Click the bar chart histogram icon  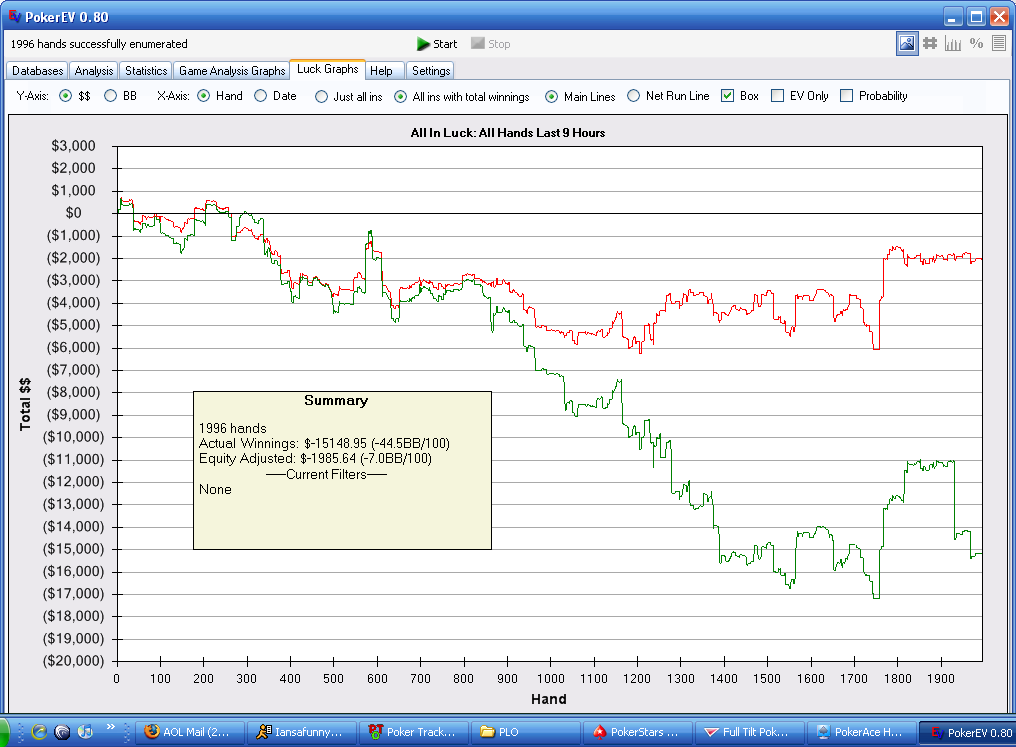pyautogui.click(x=952, y=43)
